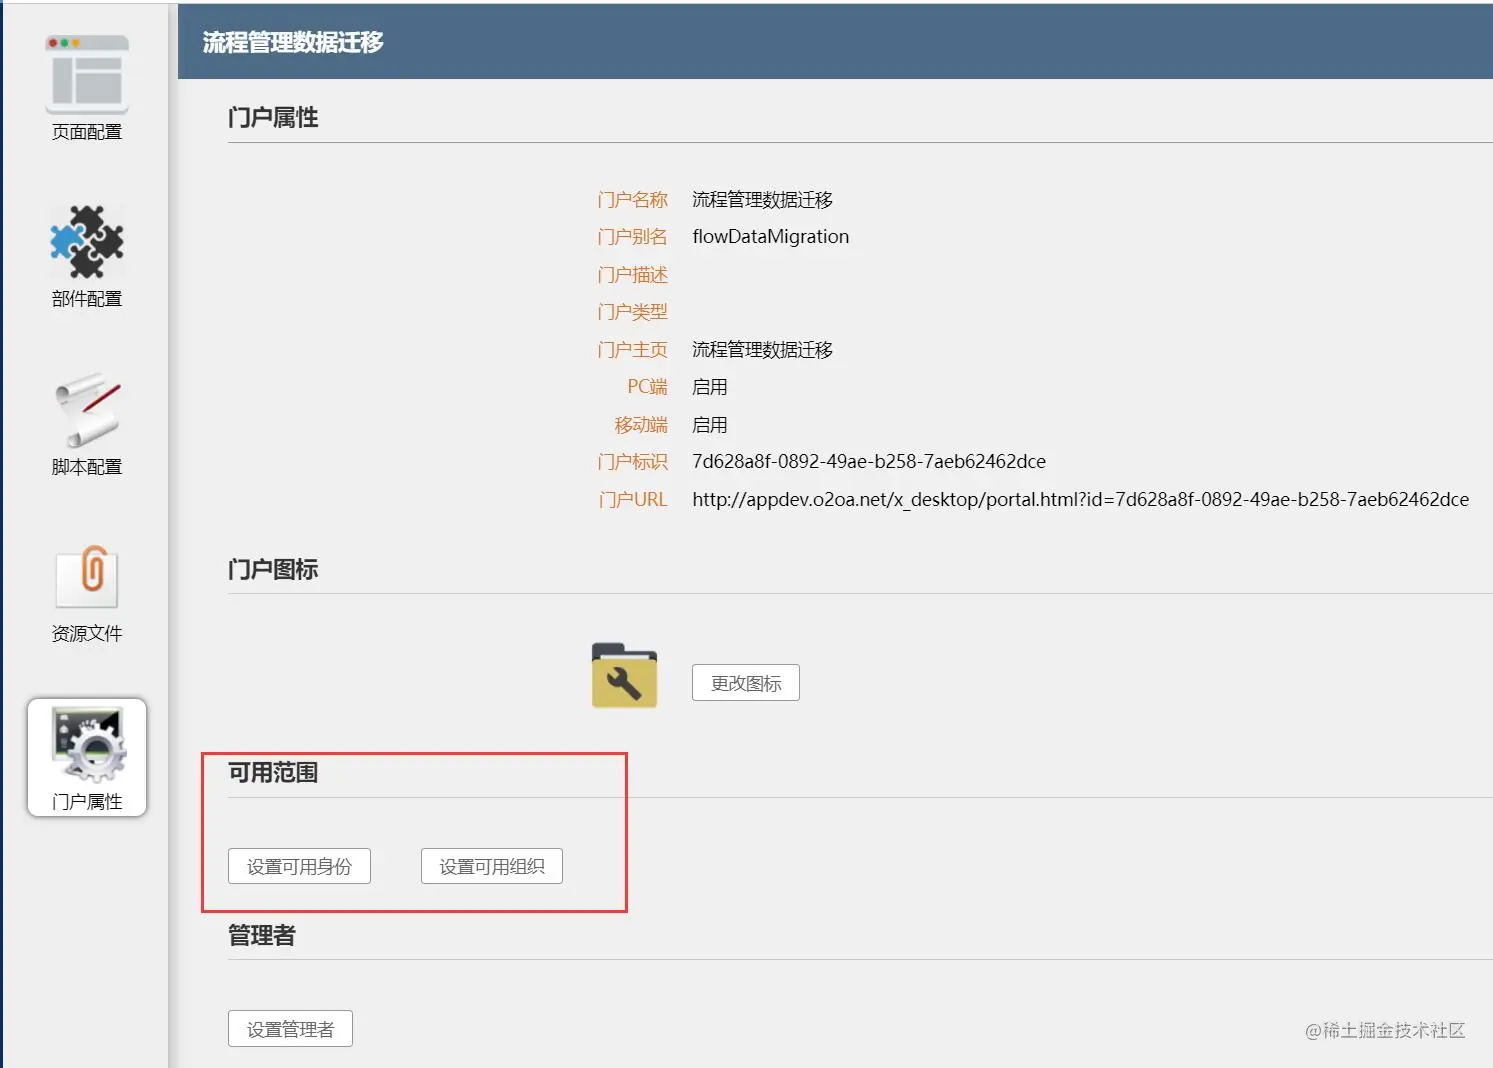Click 设置可用组织 button
The width and height of the screenshot is (1493, 1068).
492,866
